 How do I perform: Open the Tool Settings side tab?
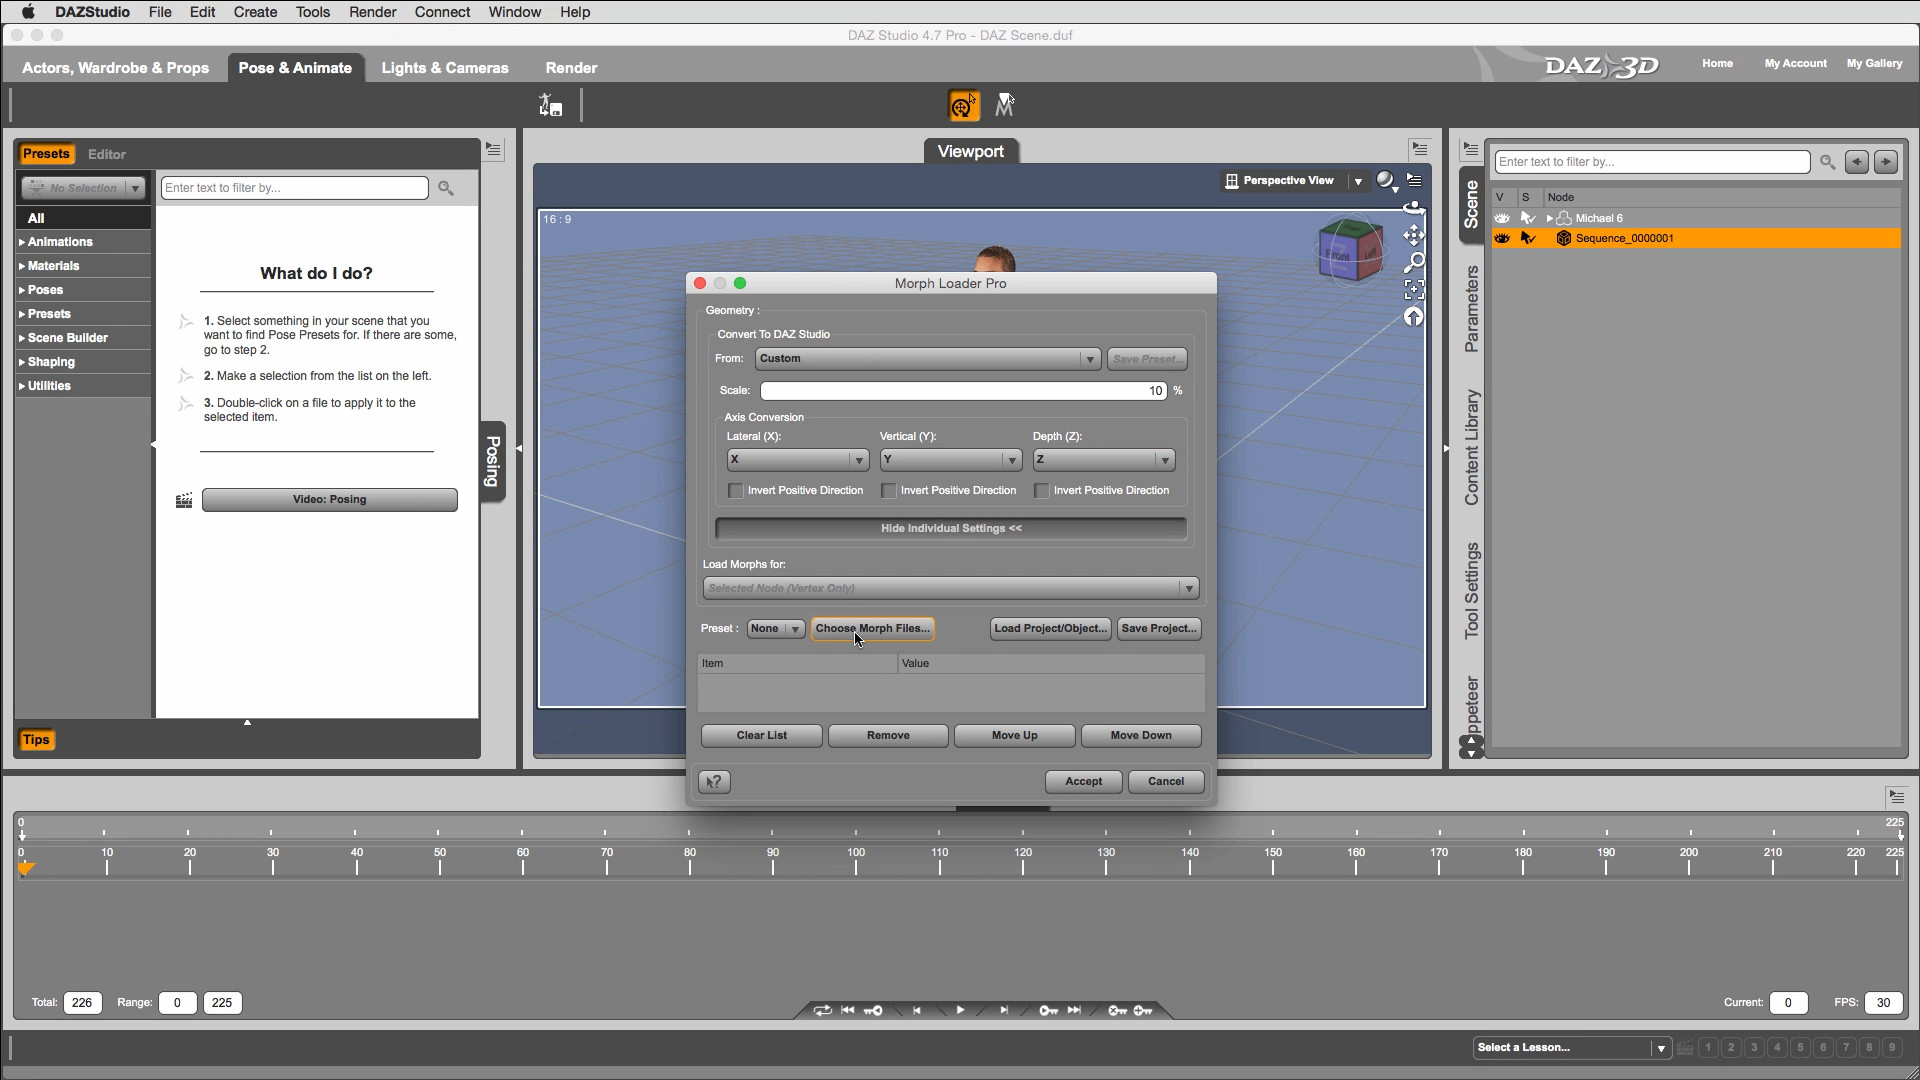pos(1471,591)
